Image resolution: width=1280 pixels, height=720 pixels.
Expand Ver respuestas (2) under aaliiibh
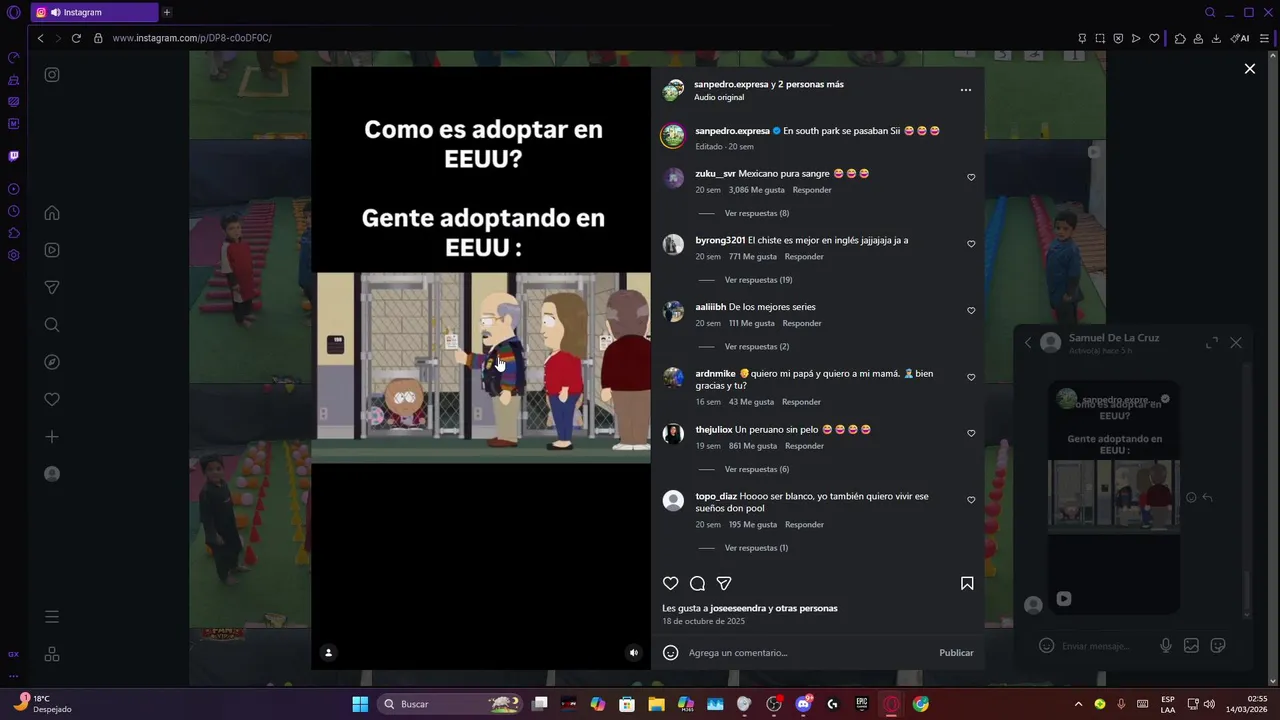(756, 346)
